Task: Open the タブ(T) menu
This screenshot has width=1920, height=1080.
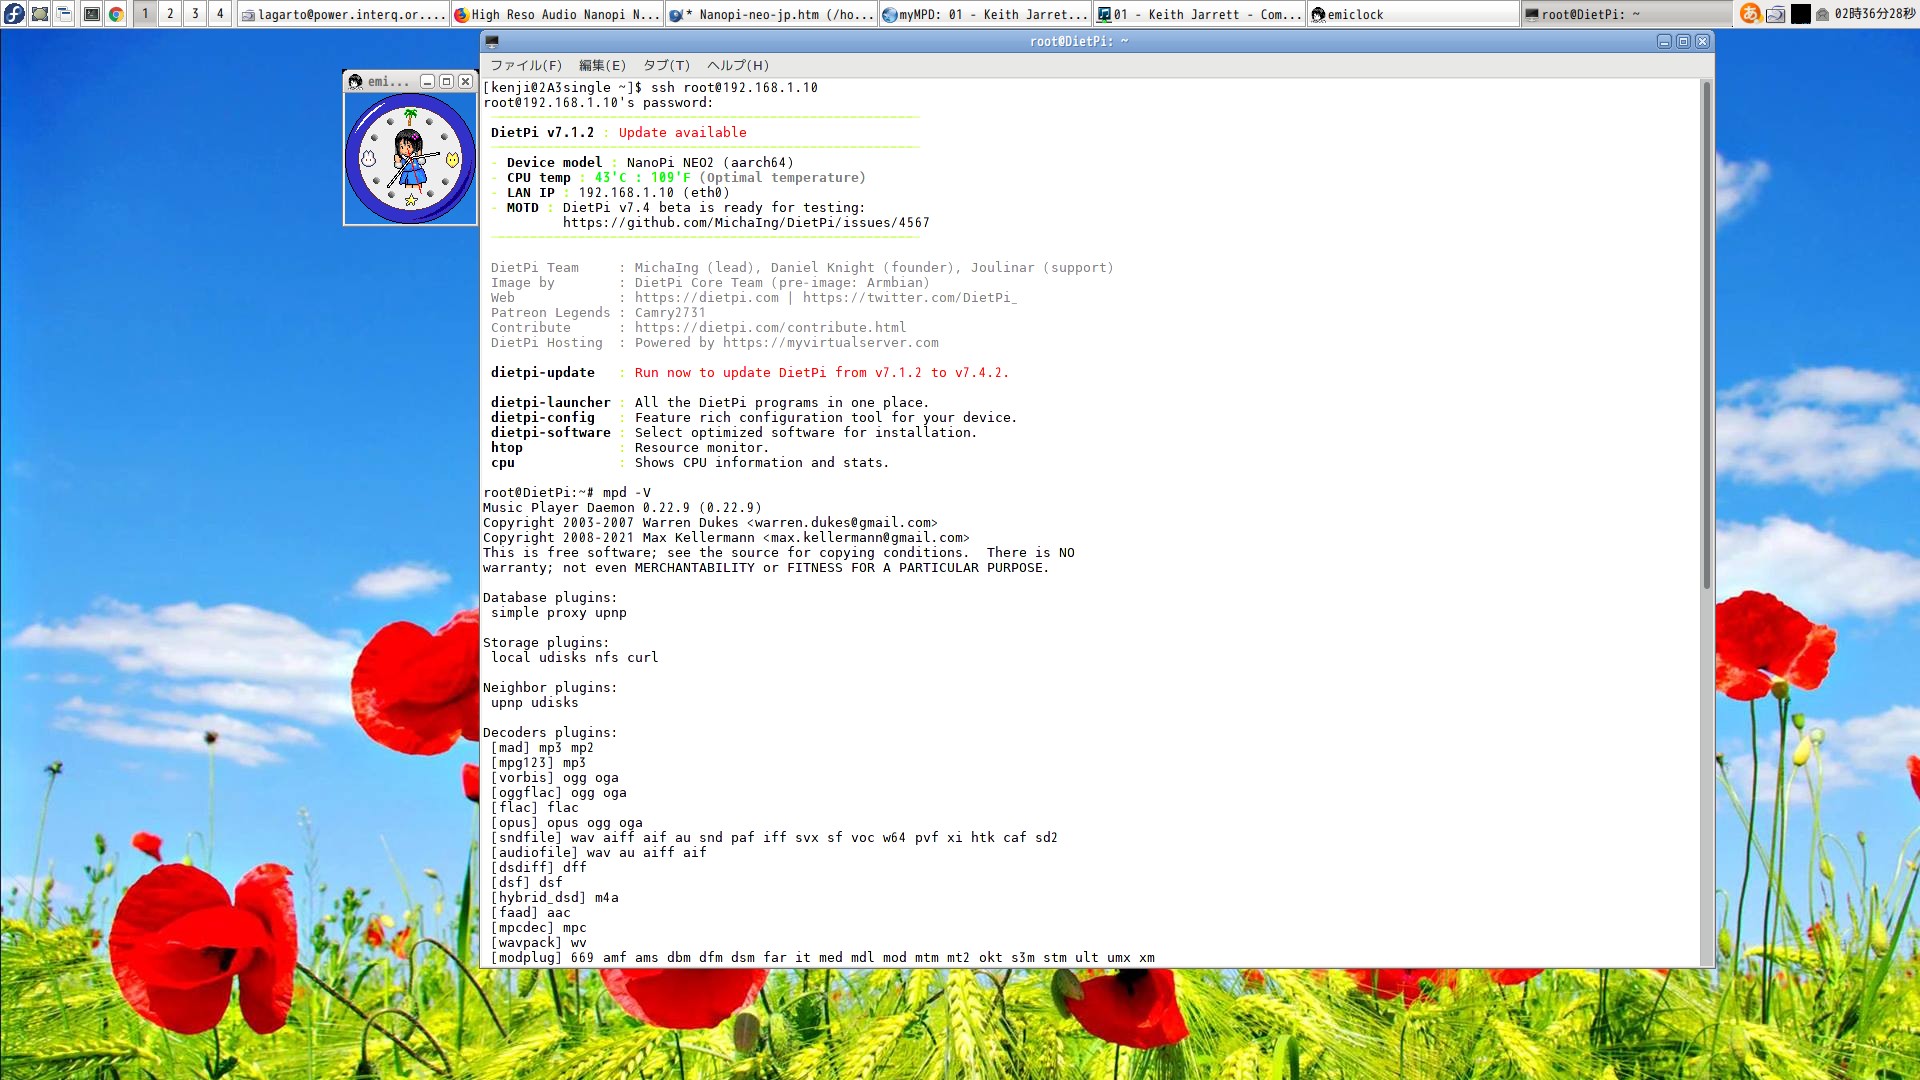Action: 666,65
